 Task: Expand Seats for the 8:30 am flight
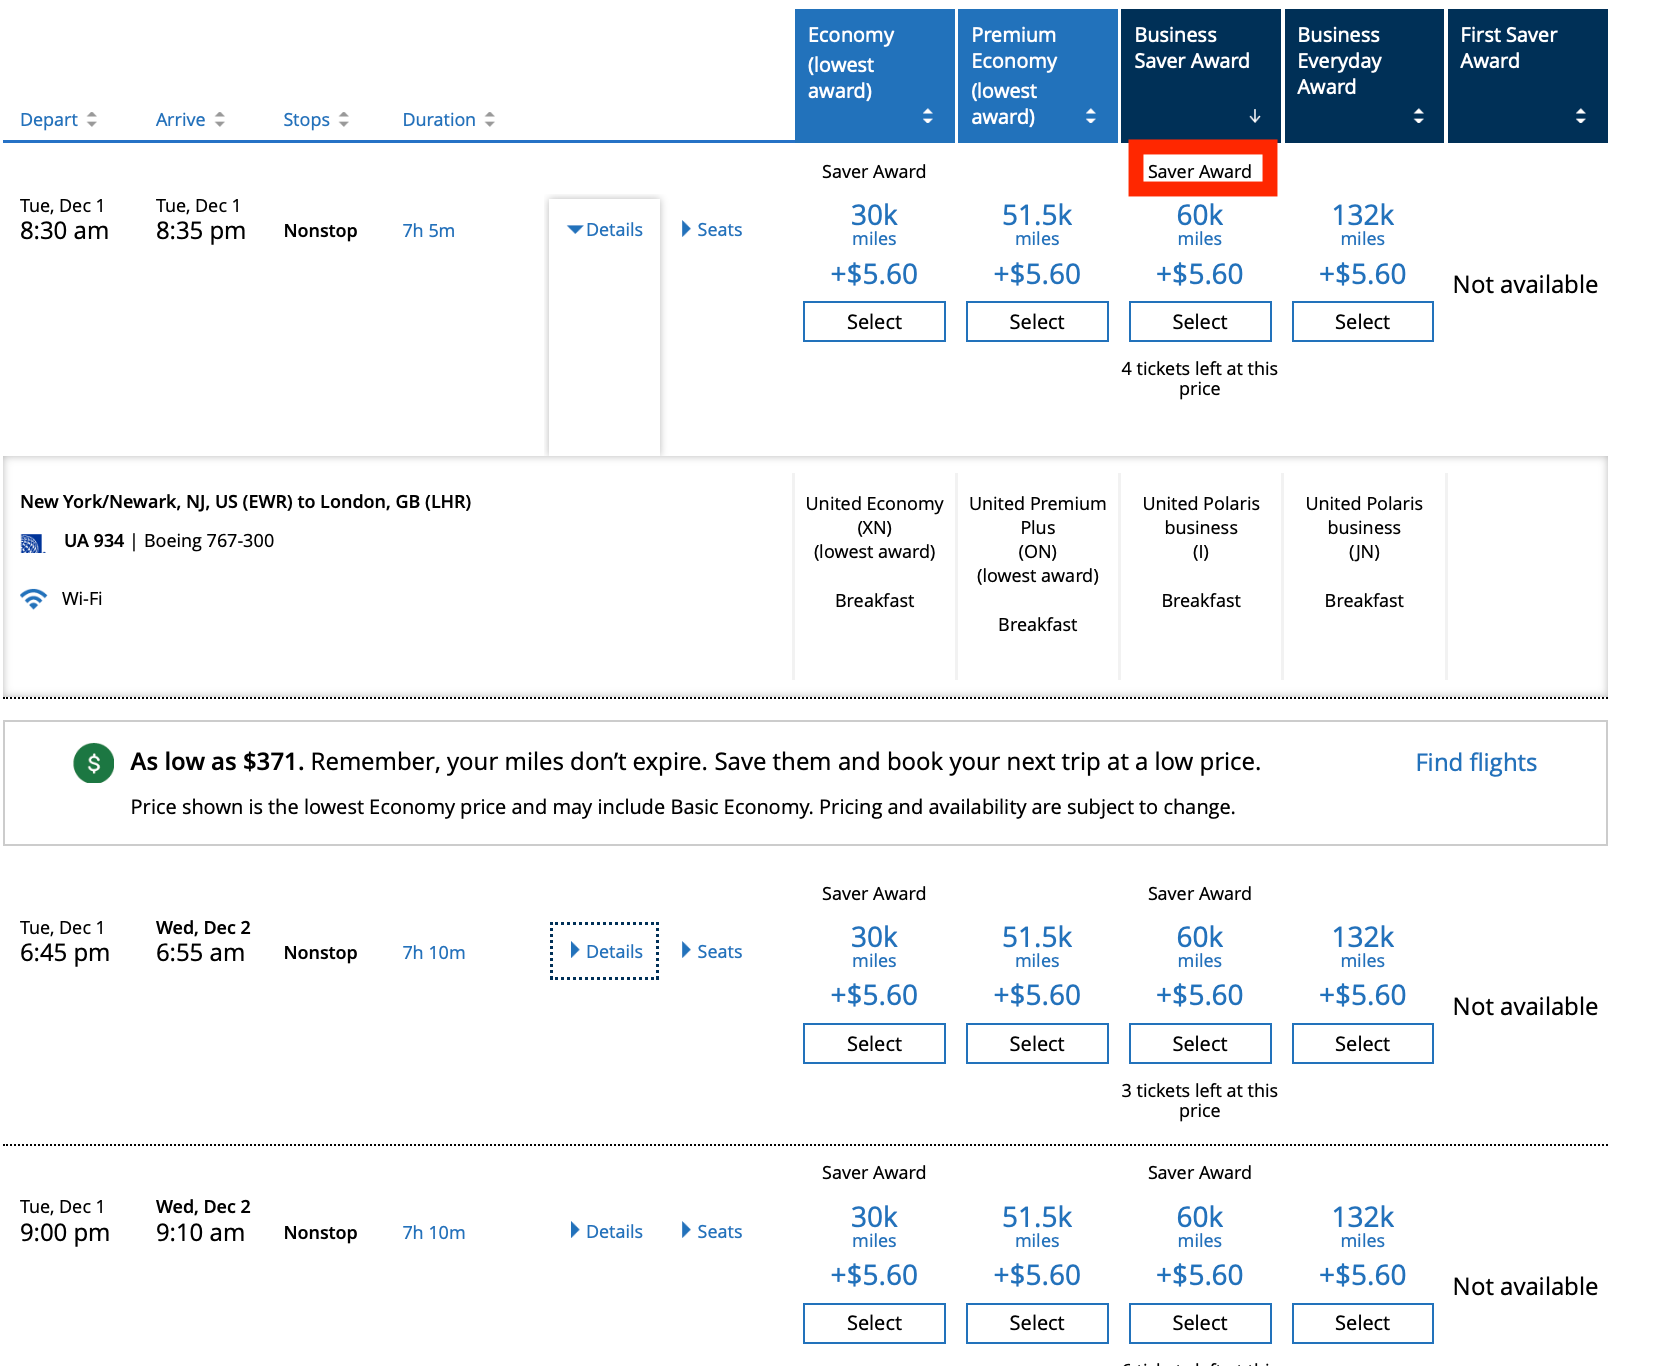click(x=712, y=230)
